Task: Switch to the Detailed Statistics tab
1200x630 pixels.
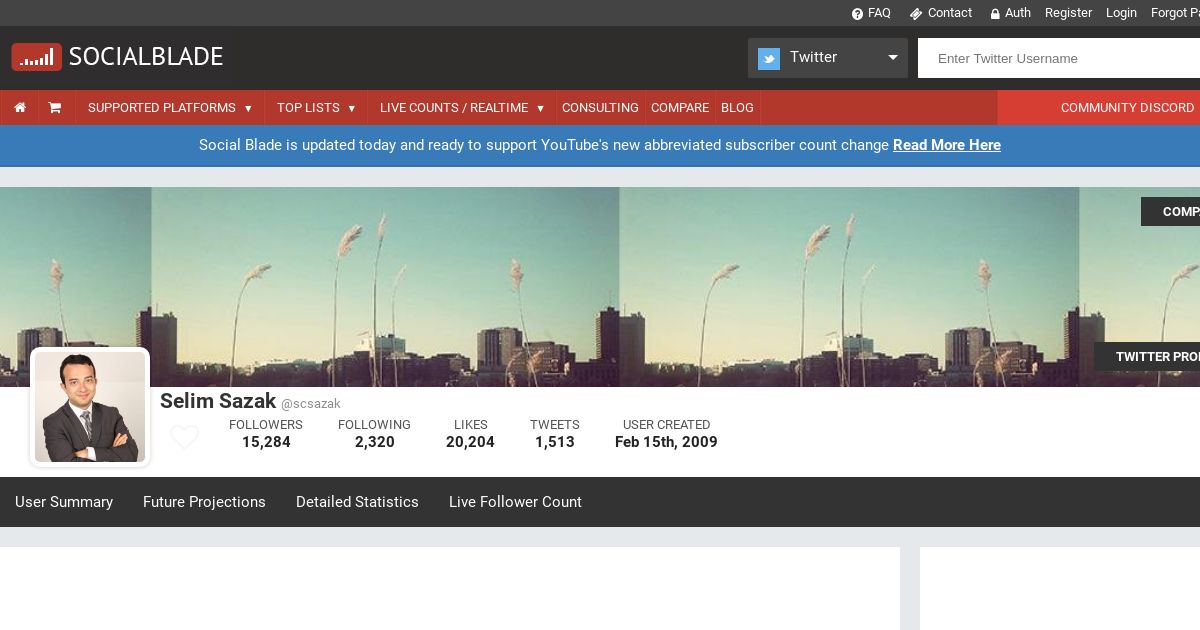Action: point(357,502)
